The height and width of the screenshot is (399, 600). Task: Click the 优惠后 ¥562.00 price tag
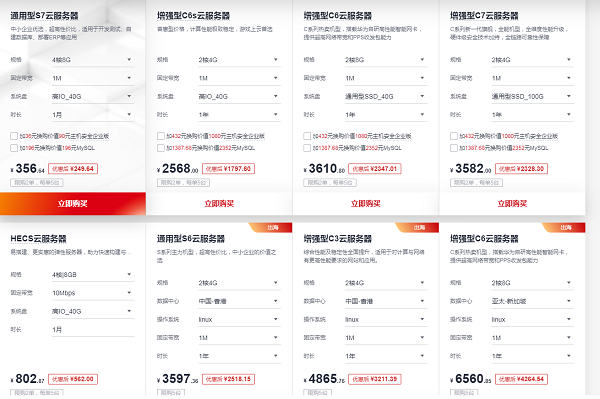click(x=73, y=379)
